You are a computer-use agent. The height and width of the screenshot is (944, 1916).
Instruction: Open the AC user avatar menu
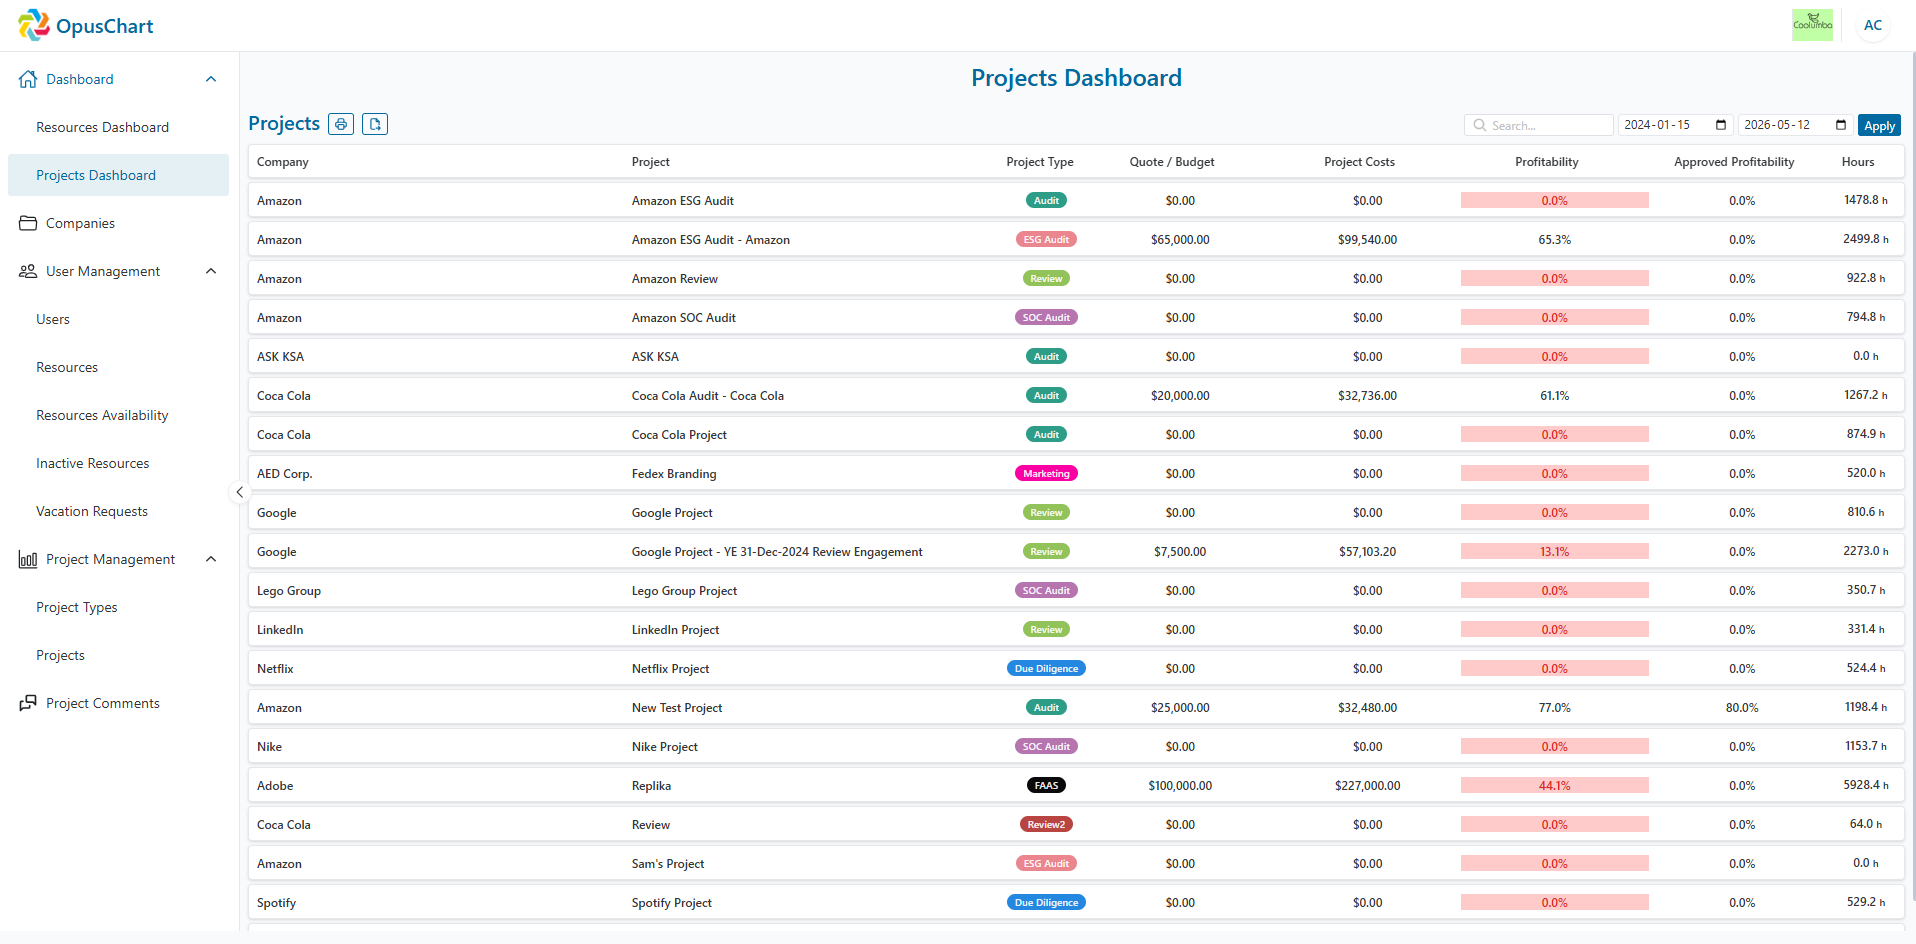[1873, 25]
